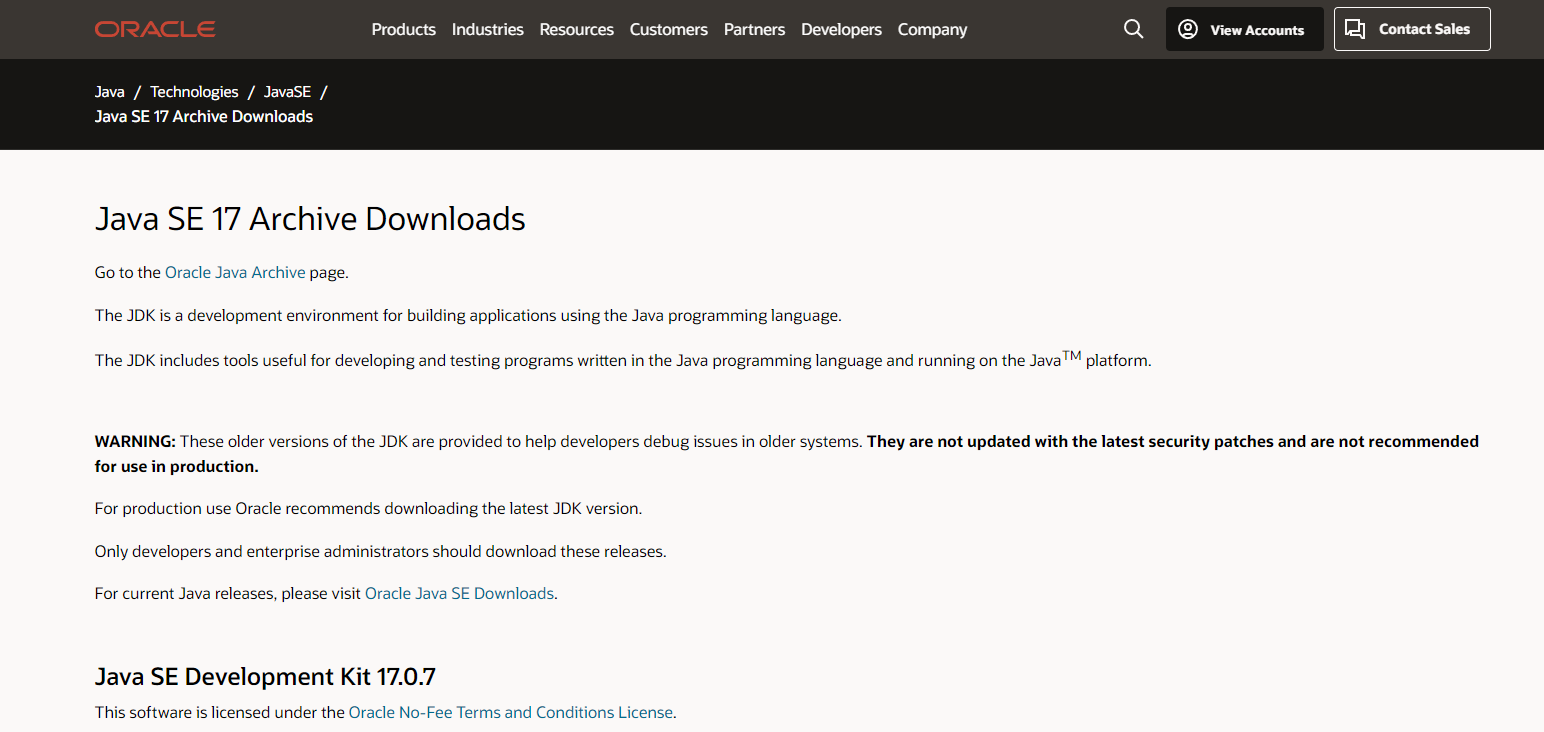Click the user icon in View Accounts
Image resolution: width=1544 pixels, height=732 pixels.
[x=1188, y=30]
